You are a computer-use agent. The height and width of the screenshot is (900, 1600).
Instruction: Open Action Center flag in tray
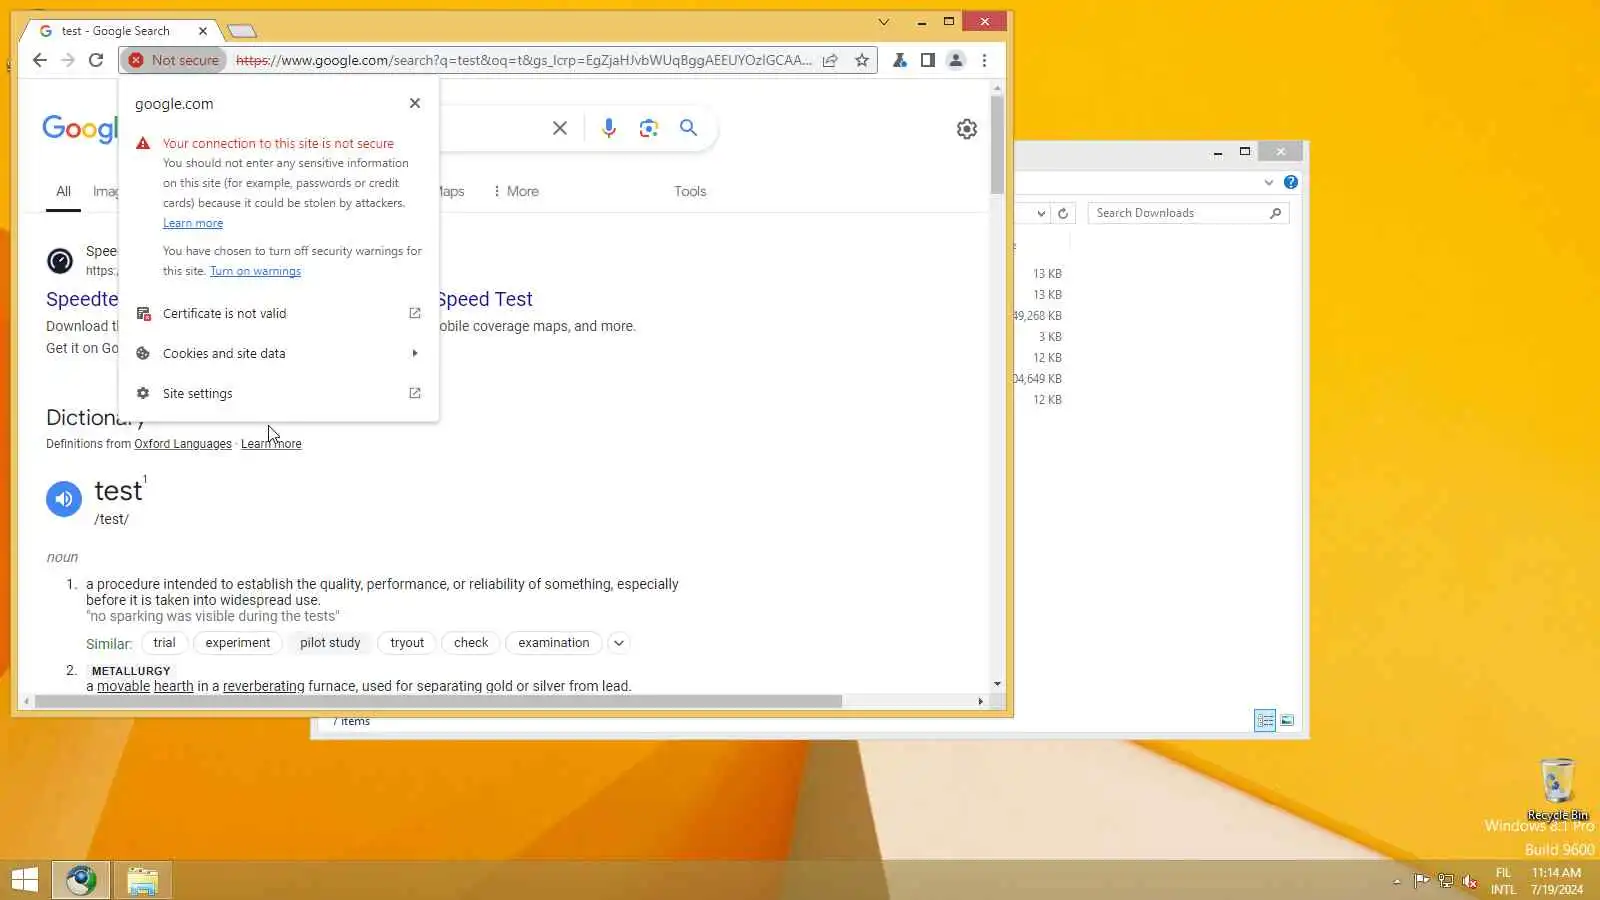1421,881
